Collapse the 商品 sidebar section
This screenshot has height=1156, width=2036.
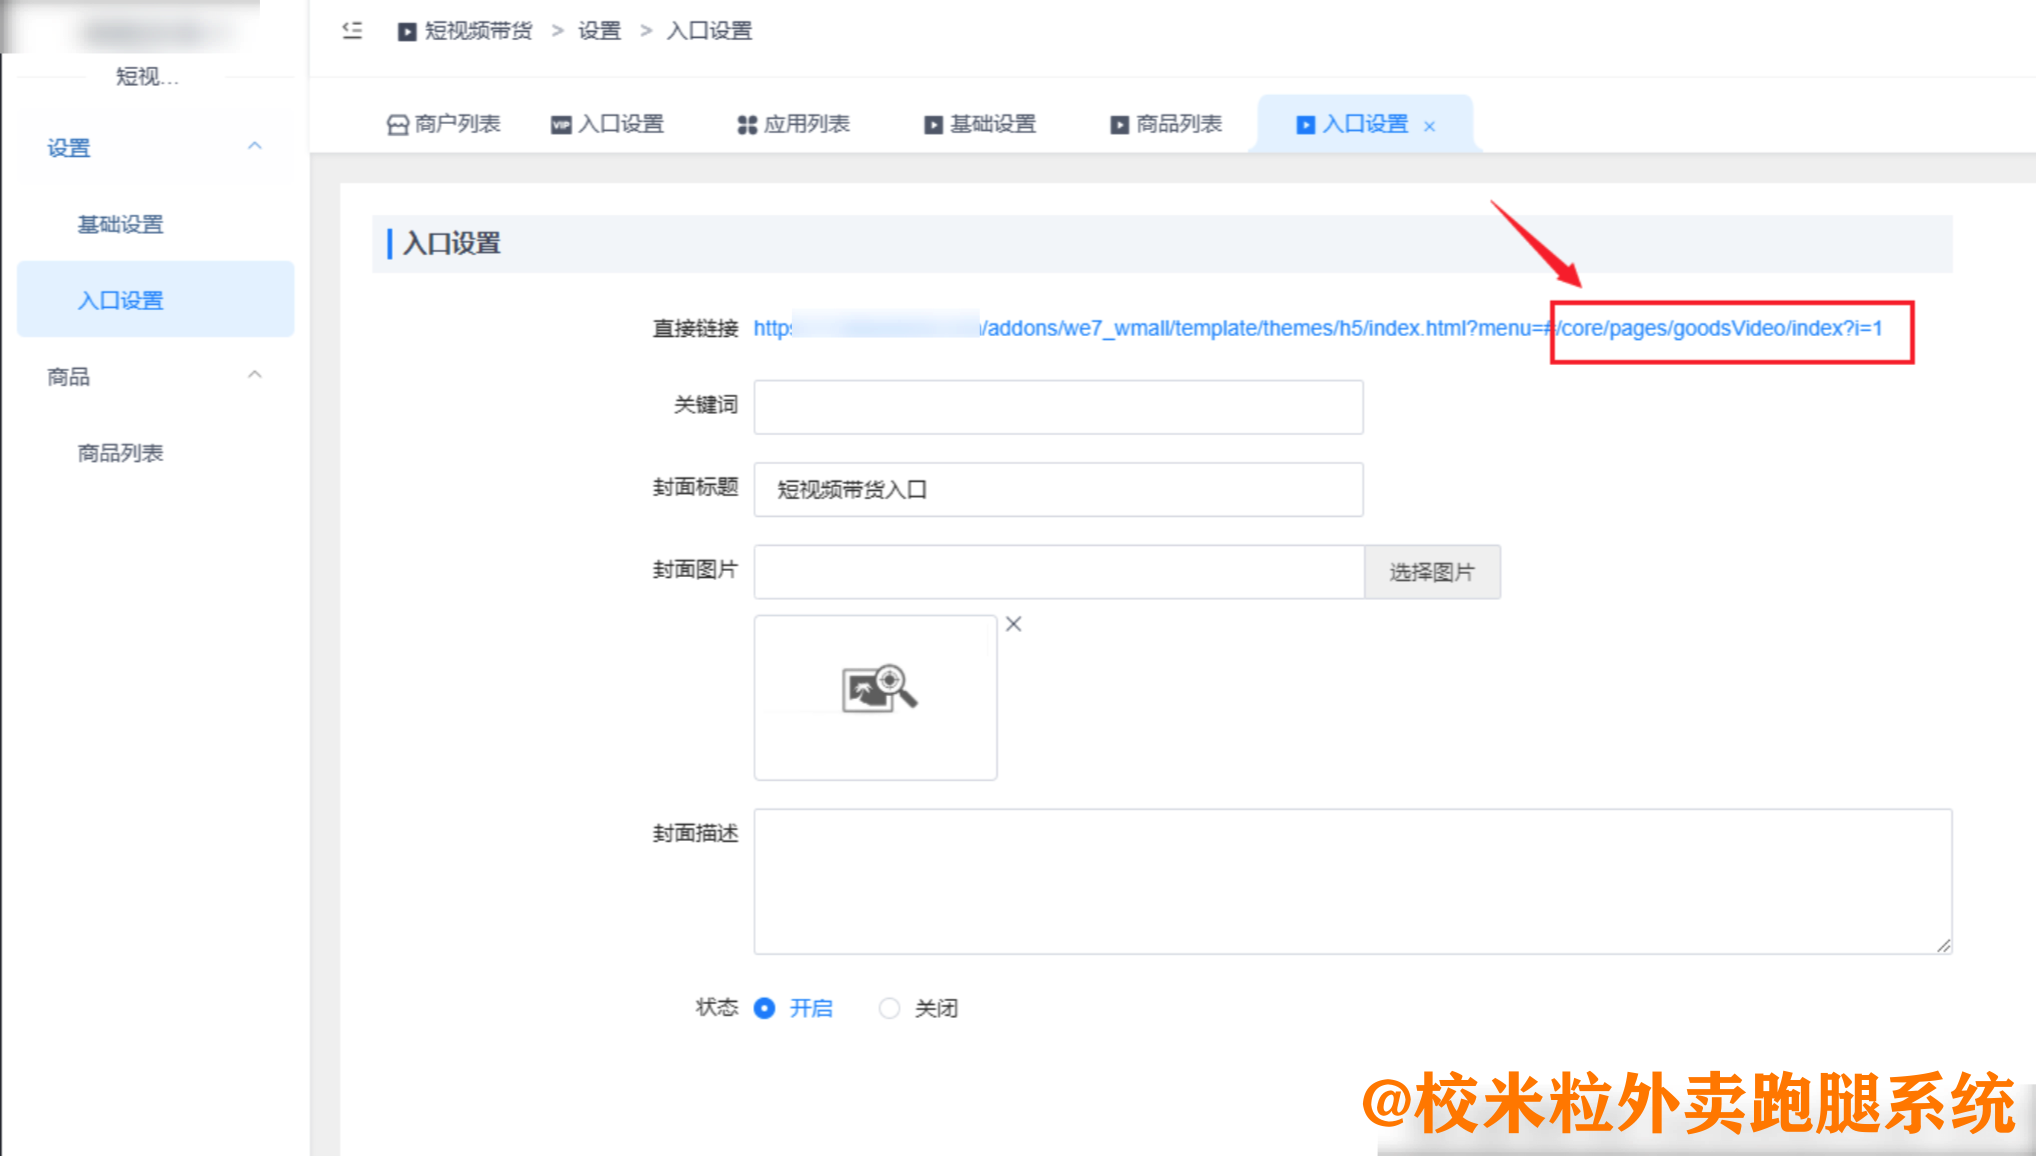255,375
